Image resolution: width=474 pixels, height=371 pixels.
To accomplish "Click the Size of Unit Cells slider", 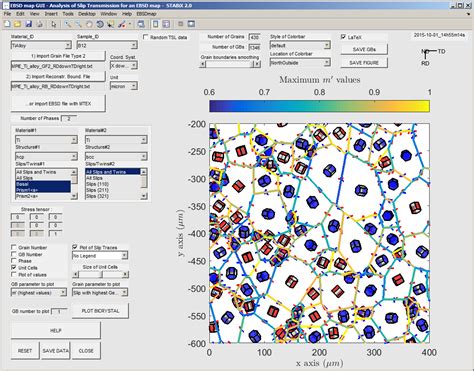I will click(100, 274).
